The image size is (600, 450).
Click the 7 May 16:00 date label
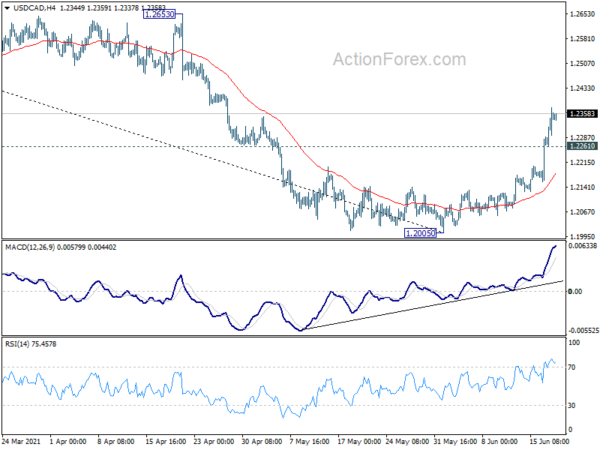(310, 442)
